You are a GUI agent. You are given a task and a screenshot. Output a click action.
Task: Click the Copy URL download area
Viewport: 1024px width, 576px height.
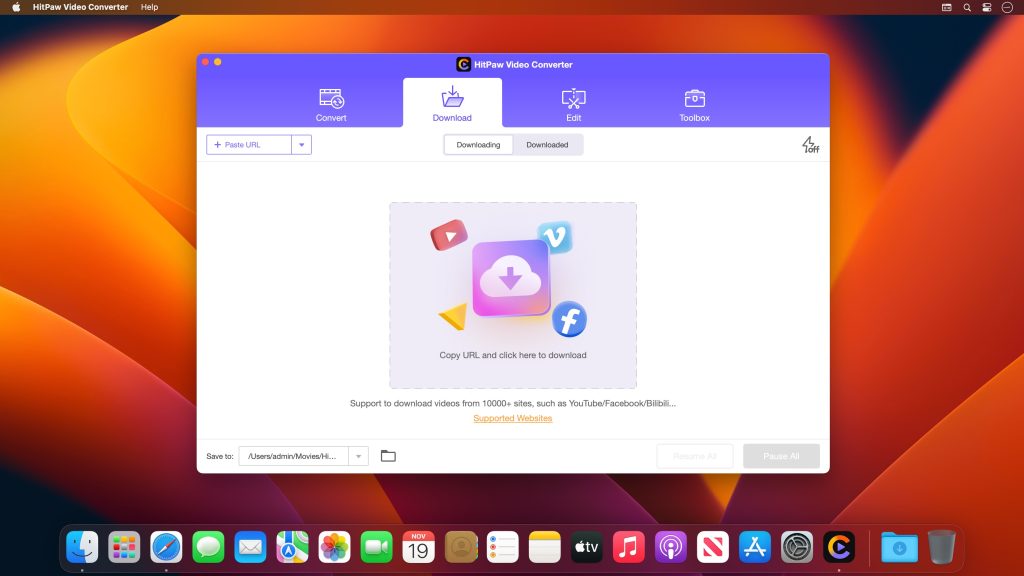[512, 295]
